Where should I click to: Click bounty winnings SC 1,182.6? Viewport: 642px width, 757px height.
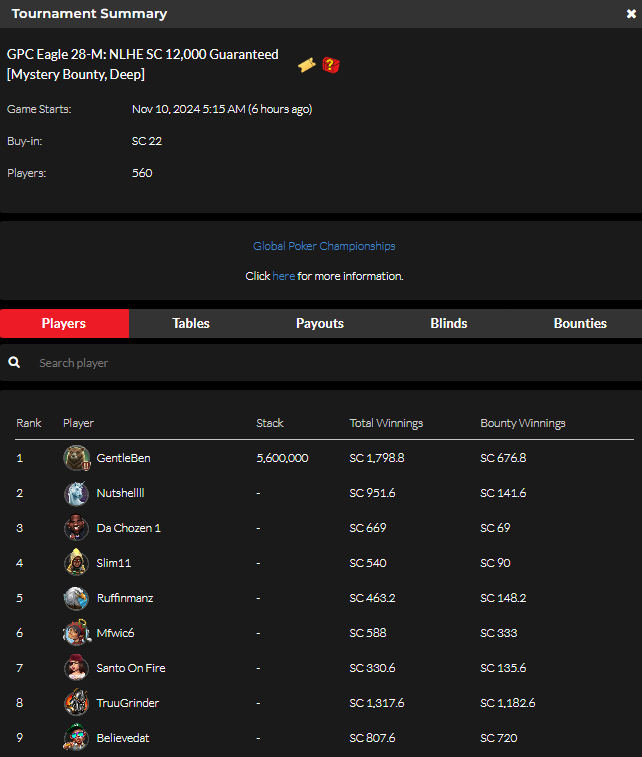coord(508,703)
